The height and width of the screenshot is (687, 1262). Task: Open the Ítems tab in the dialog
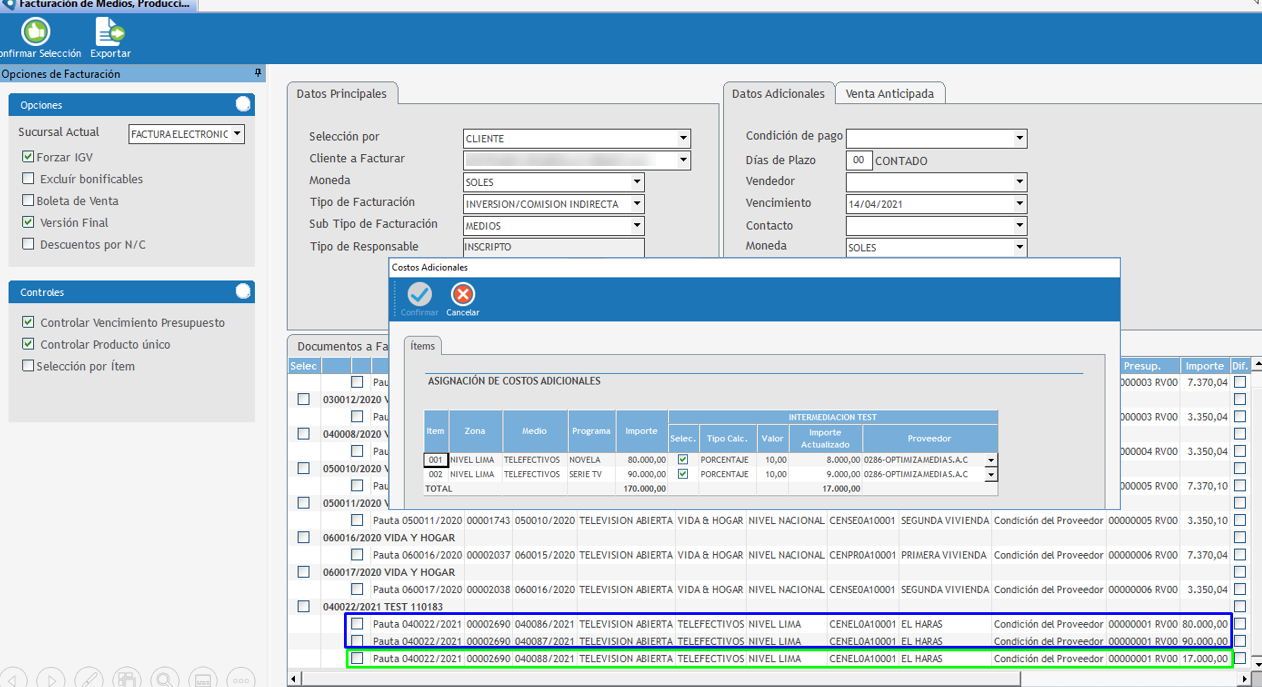(423, 346)
